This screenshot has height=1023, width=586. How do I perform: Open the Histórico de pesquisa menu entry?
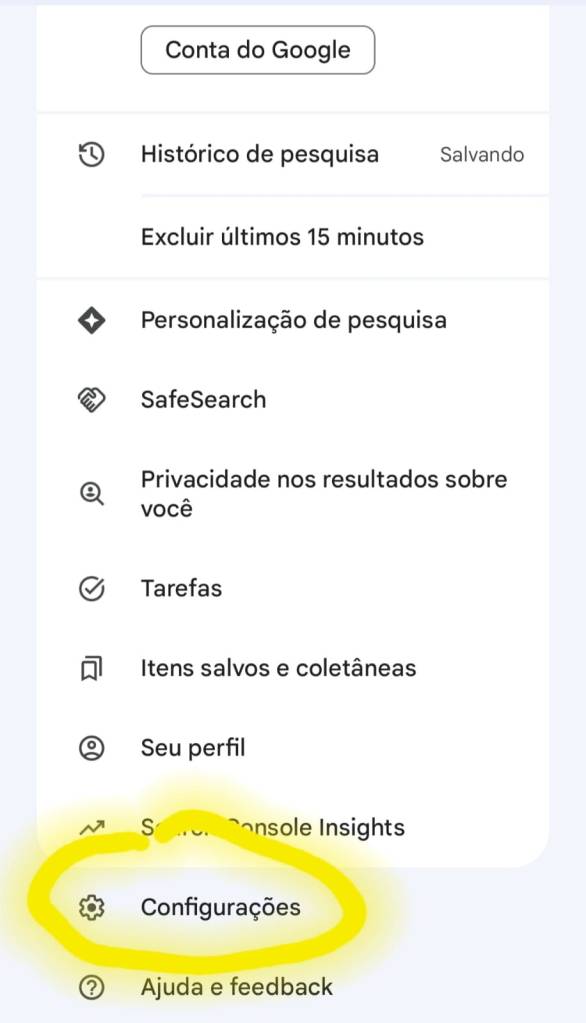tap(260, 154)
